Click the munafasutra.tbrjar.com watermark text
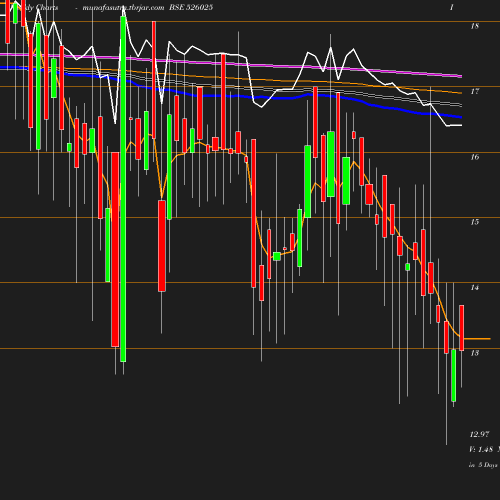500x500 pixels. 123,8
